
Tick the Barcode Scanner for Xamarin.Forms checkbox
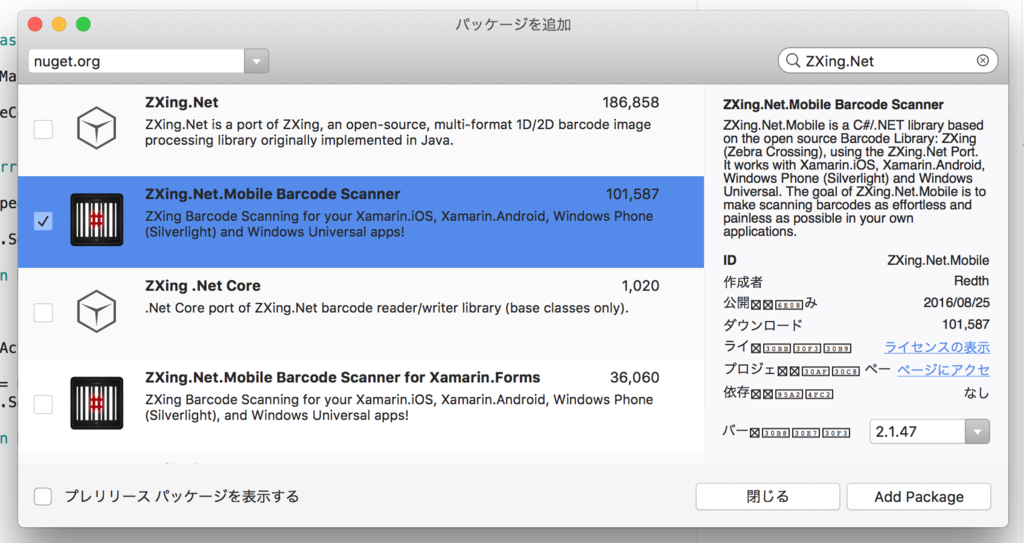[43, 404]
